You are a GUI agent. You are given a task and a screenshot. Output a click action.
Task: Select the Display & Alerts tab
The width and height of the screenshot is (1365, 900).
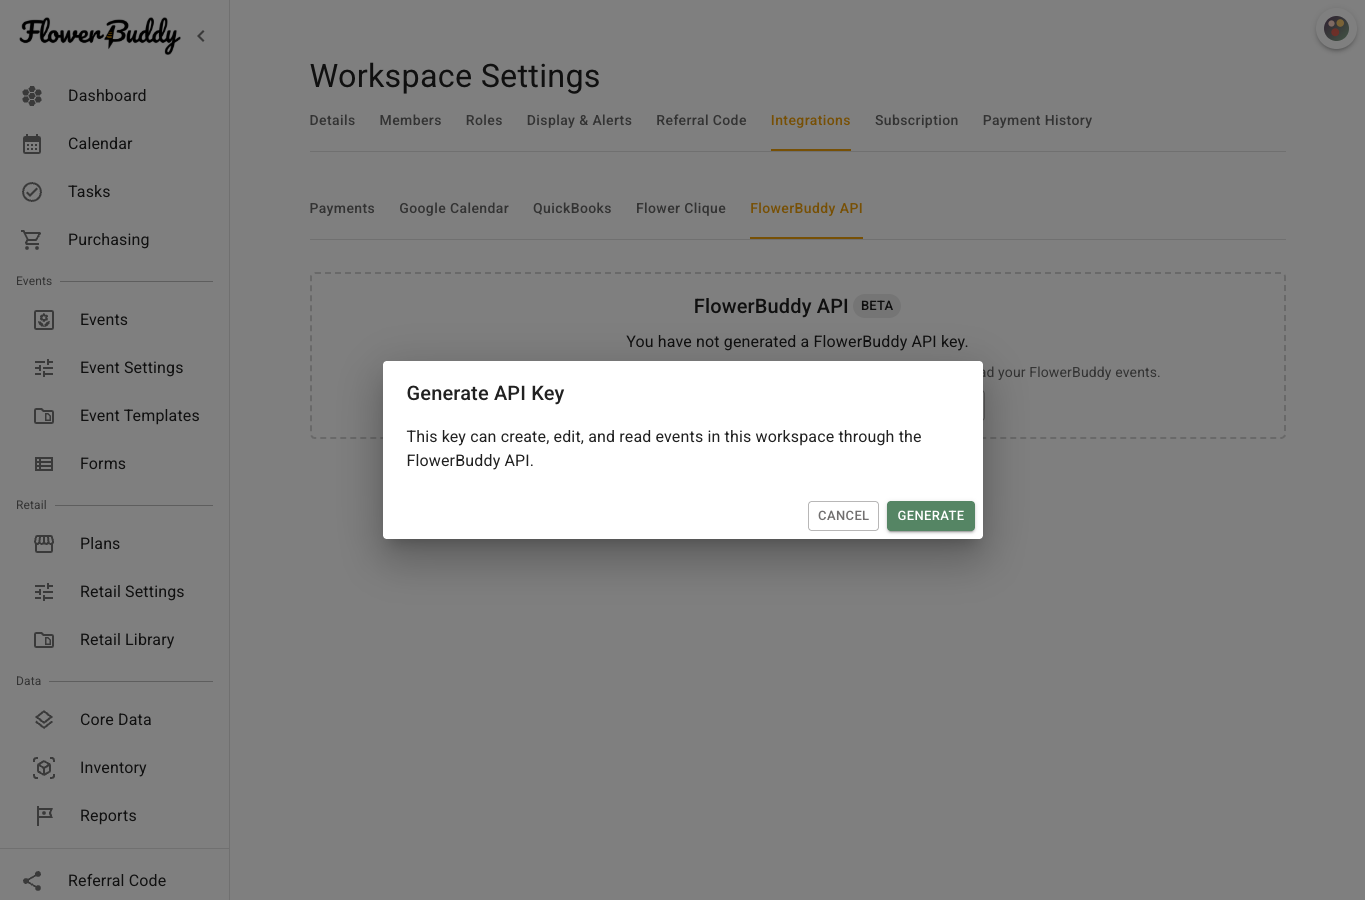[579, 121]
